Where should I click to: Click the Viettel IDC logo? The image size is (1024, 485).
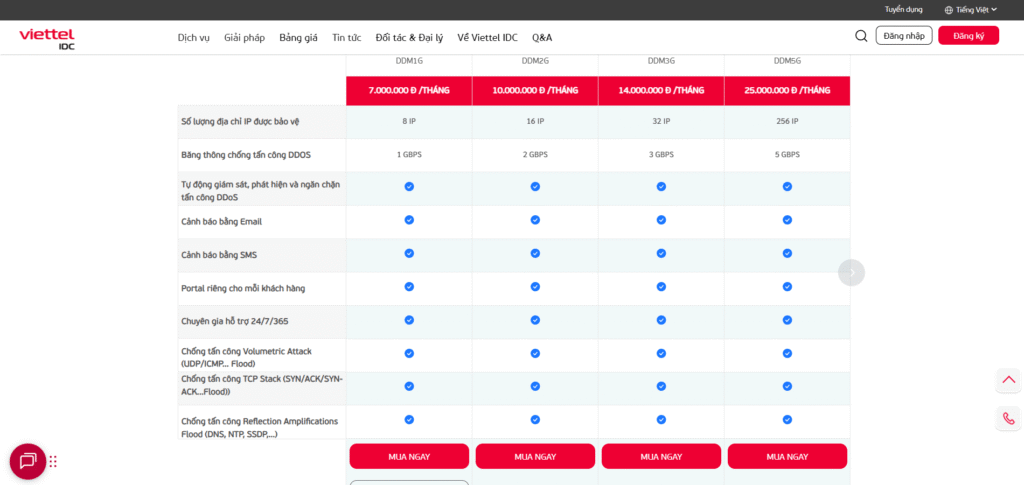point(47,38)
